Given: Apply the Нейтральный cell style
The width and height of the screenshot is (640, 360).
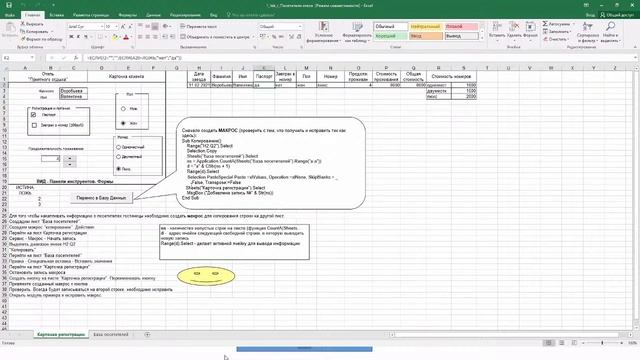Looking at the screenshot, I should tap(425, 27).
